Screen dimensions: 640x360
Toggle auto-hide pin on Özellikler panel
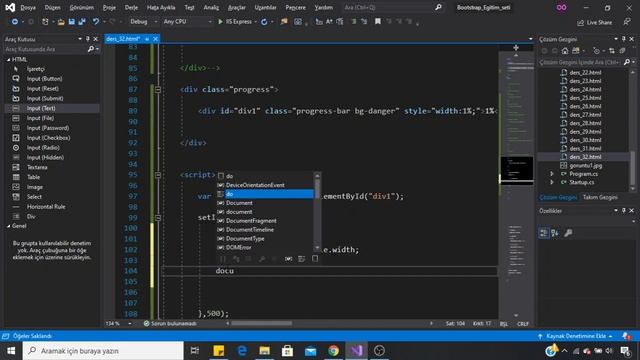tap(624, 210)
